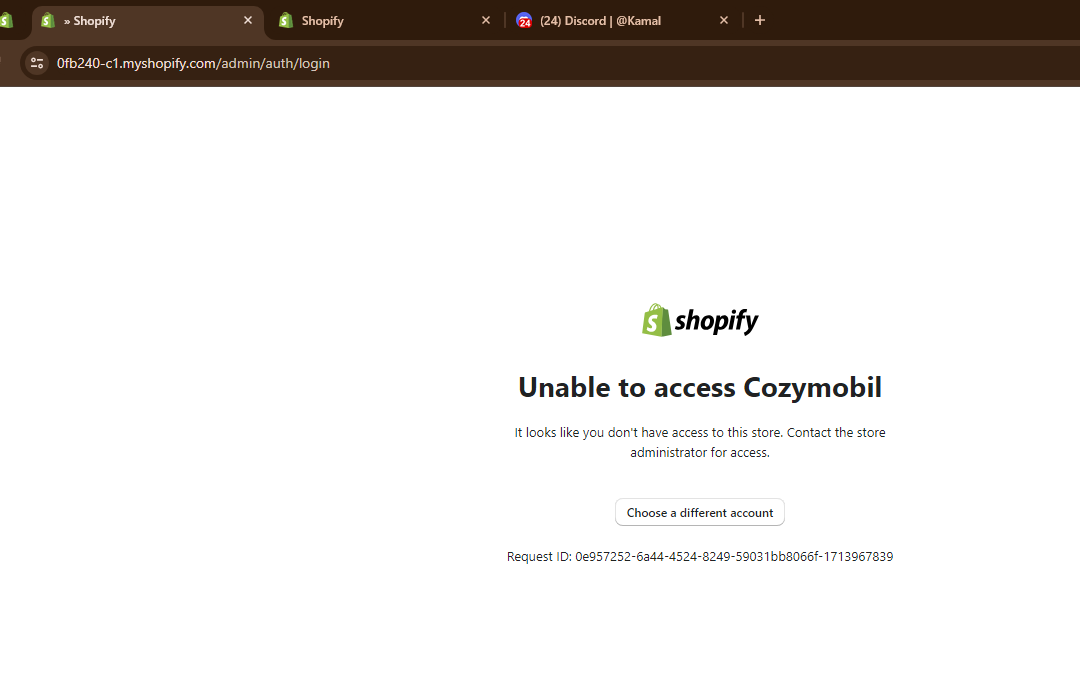This screenshot has width=1080, height=680.
Task: Click the favicon of the second Shopify tab
Action: (286, 20)
